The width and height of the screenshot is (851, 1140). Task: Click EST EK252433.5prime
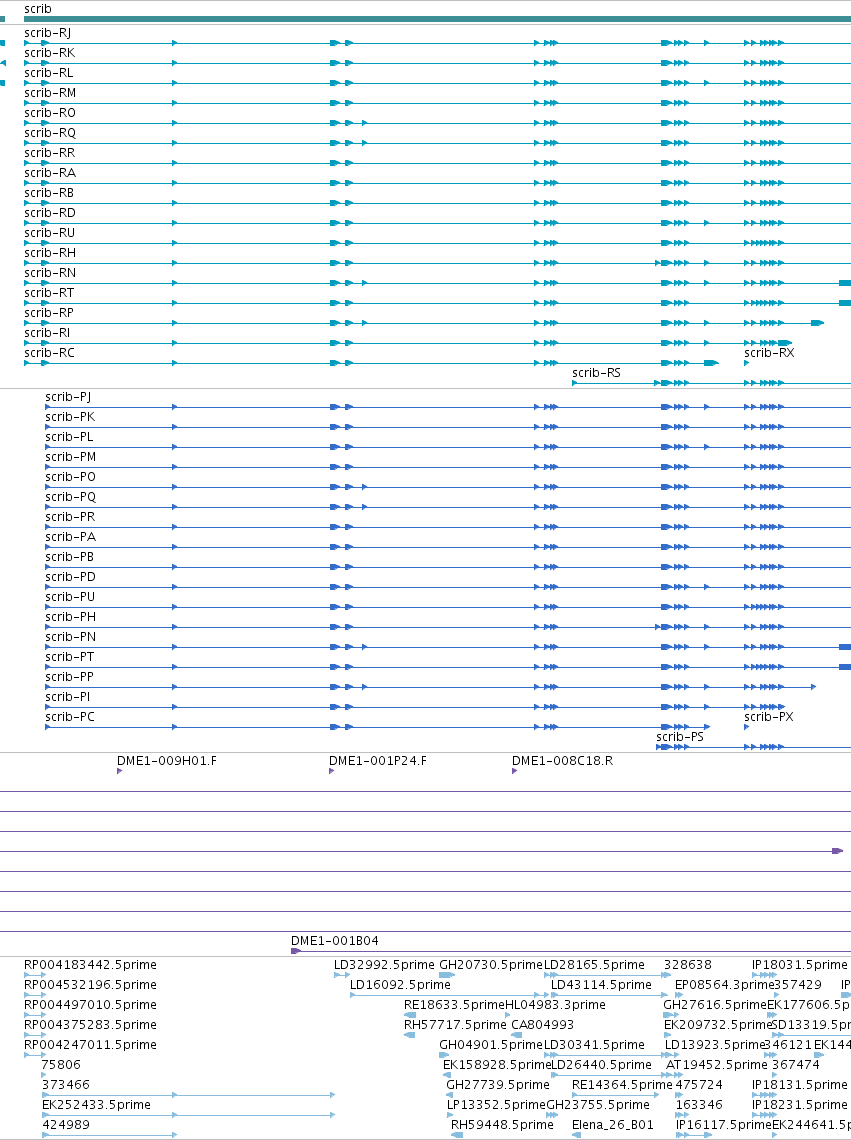click(x=96, y=1104)
